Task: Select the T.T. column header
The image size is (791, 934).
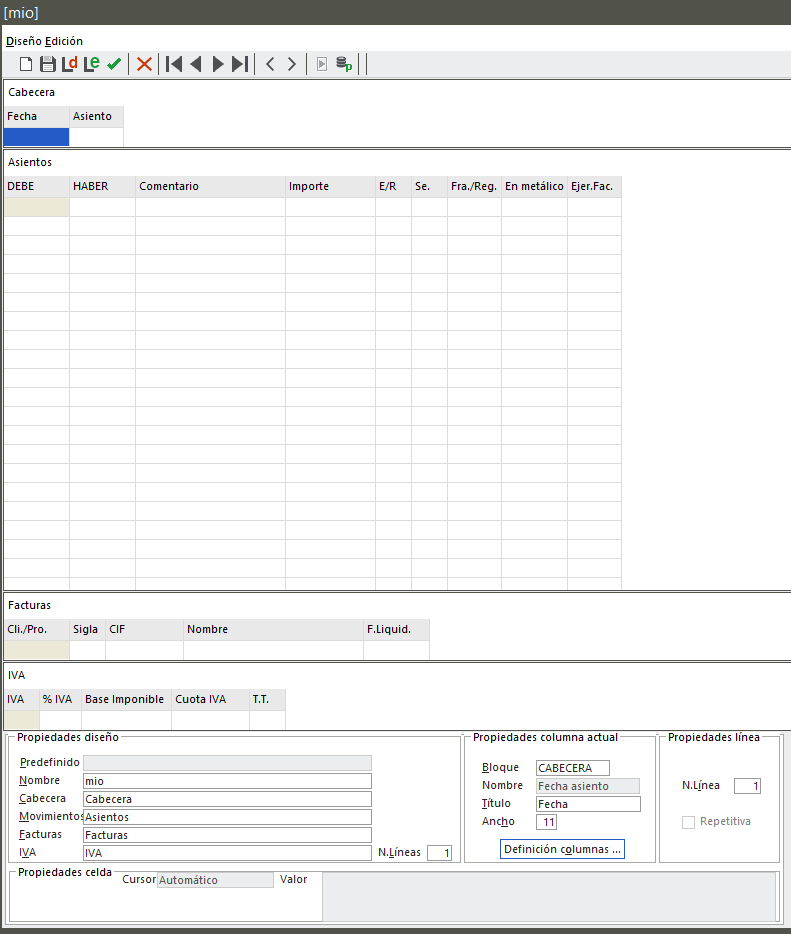Action: click(267, 699)
